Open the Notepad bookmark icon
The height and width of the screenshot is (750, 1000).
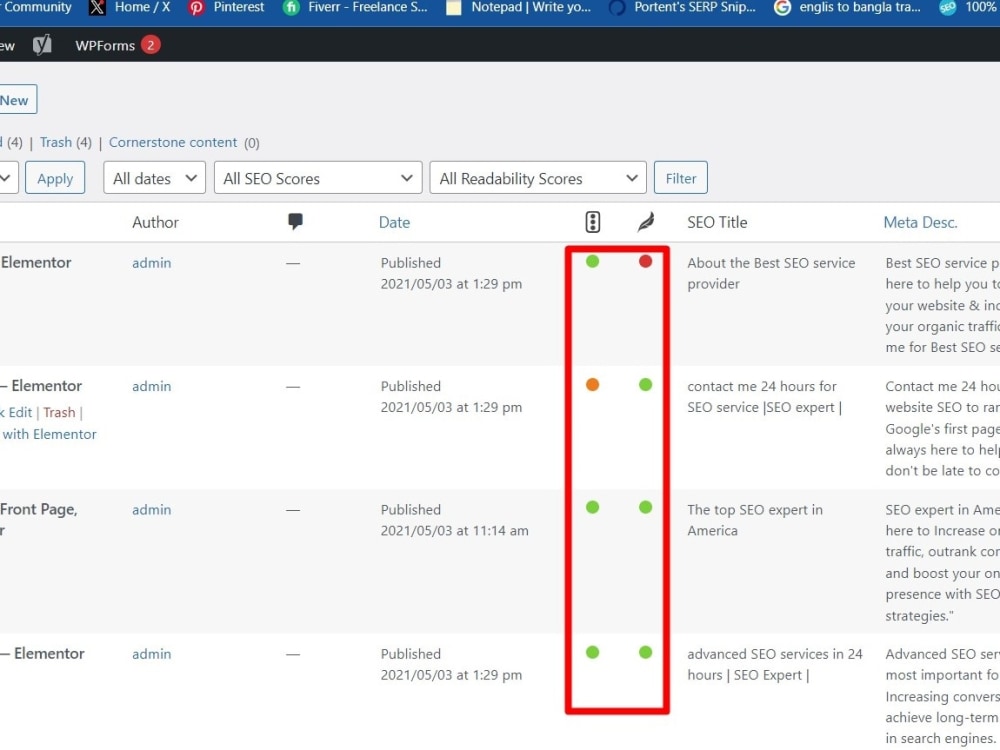coord(453,8)
